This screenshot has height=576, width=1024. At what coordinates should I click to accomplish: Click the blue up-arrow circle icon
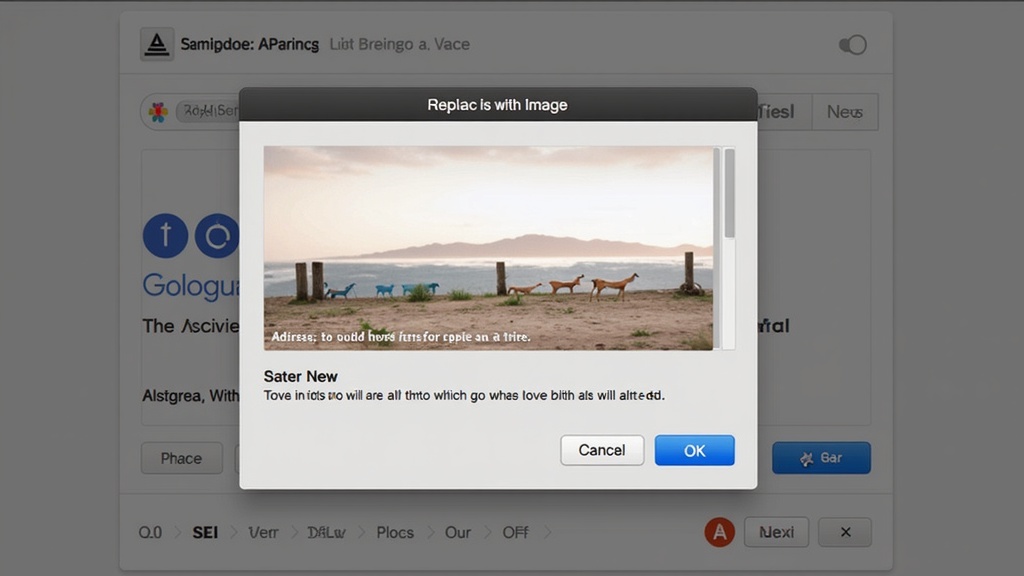point(165,236)
